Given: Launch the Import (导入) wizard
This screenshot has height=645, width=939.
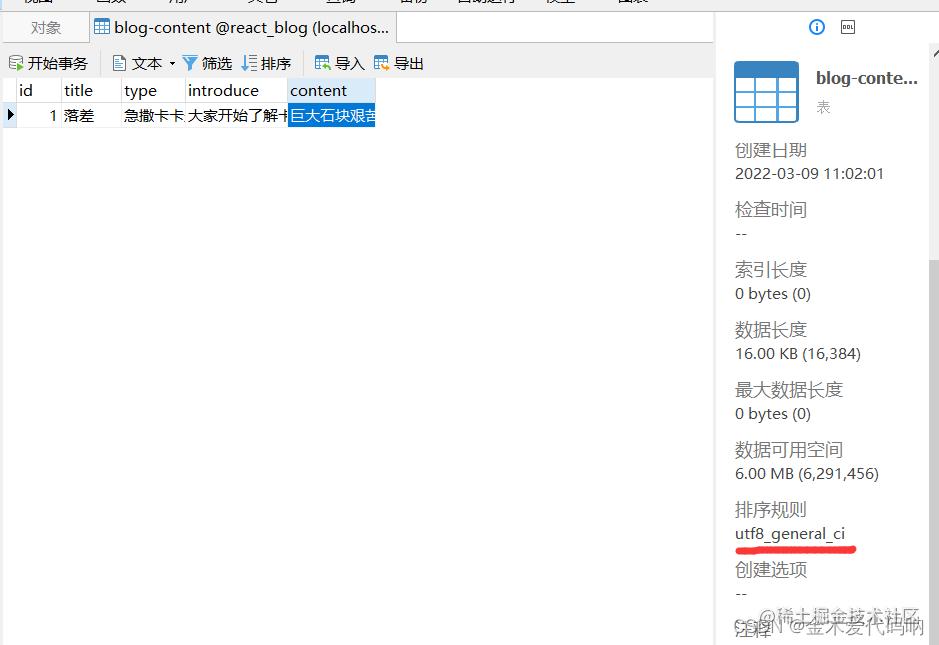Looking at the screenshot, I should [x=339, y=63].
